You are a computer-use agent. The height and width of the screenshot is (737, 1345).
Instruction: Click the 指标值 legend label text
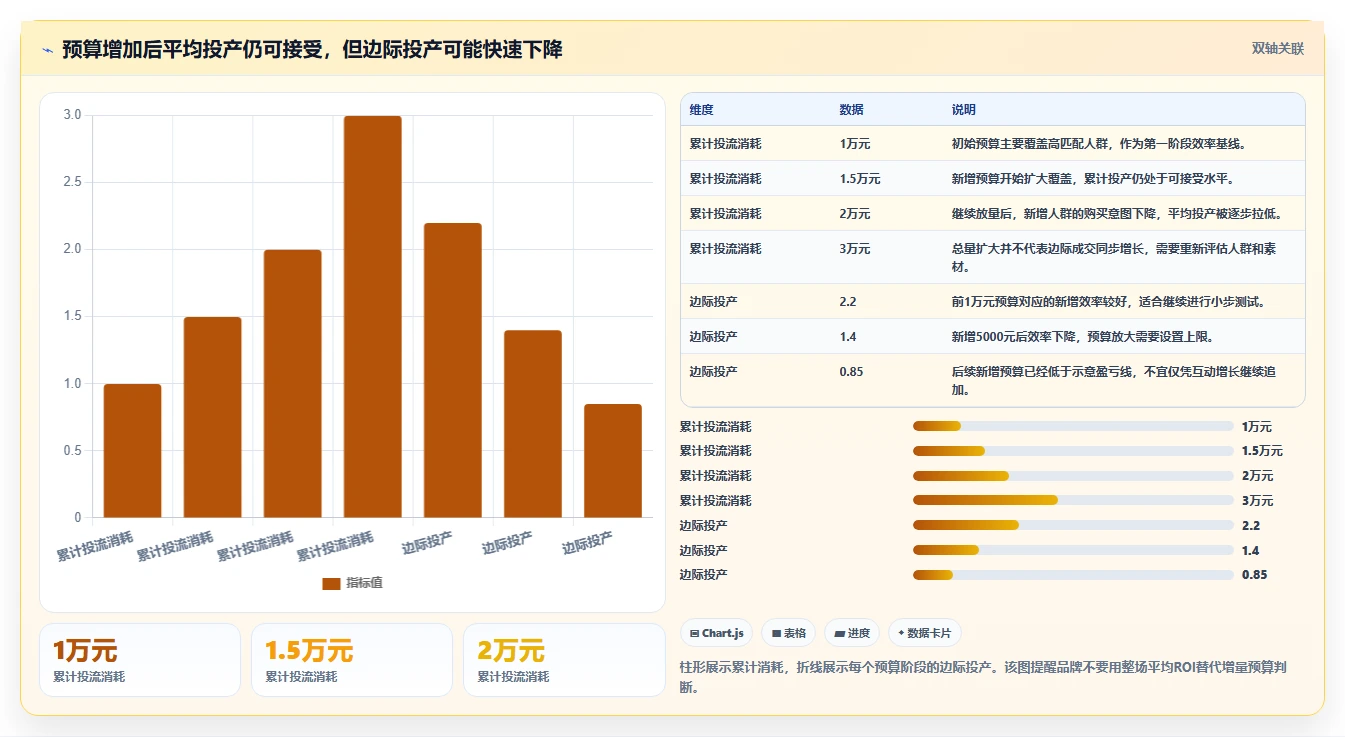tap(364, 584)
